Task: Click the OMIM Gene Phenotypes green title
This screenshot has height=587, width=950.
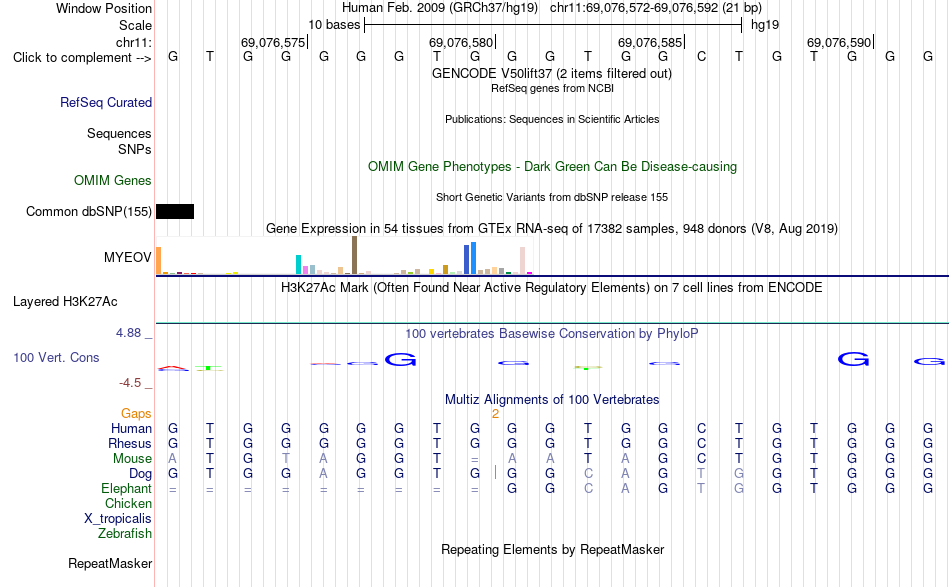Action: (553, 167)
